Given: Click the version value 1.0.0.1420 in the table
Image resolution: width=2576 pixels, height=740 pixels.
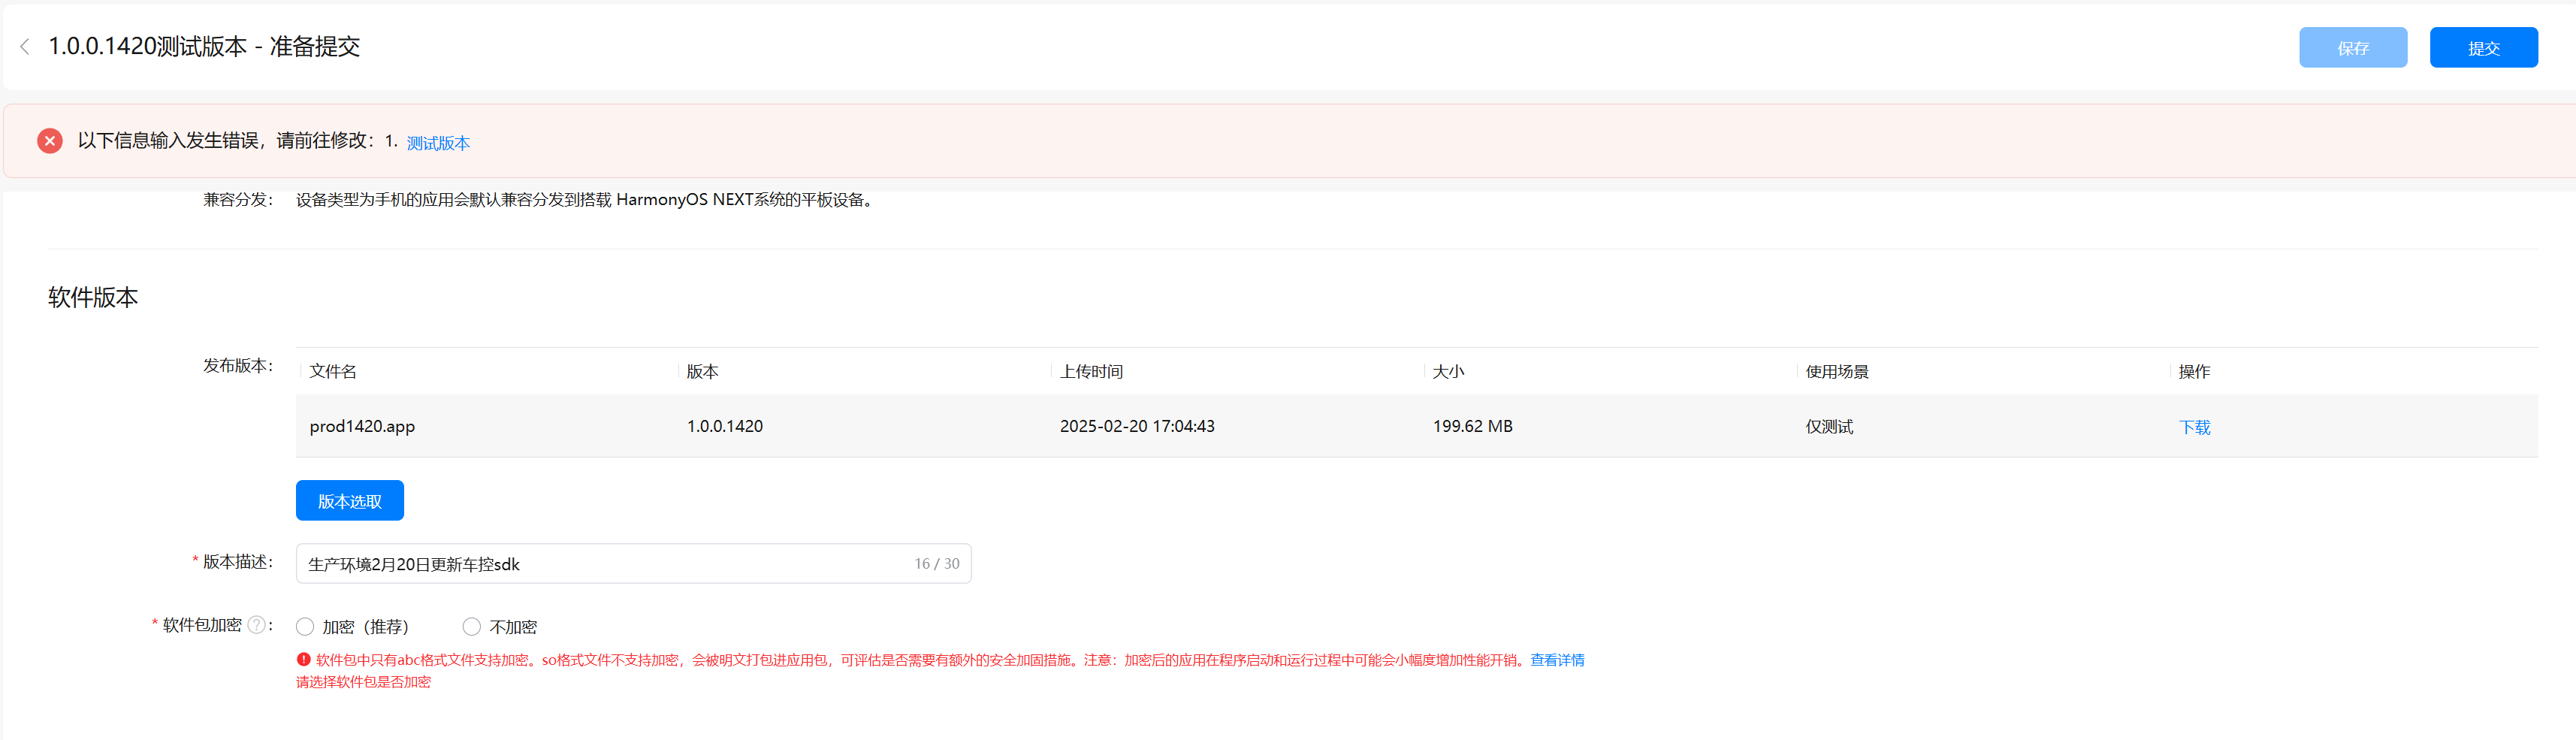Looking at the screenshot, I should click(x=725, y=426).
